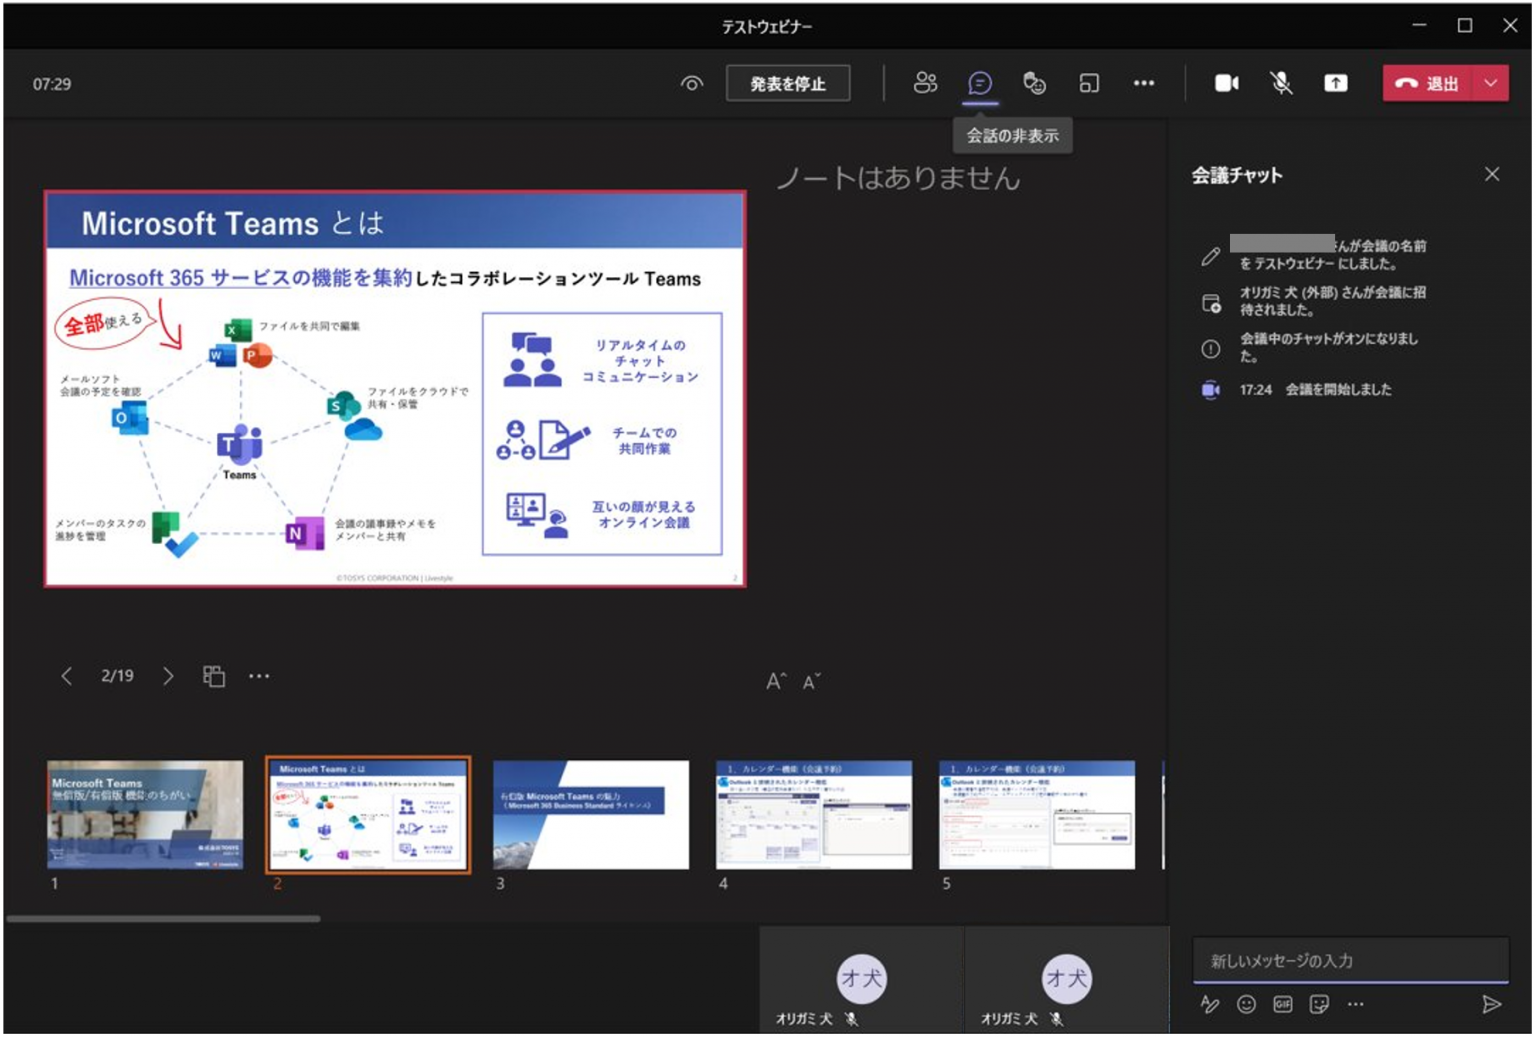Viewport: 1536px width, 1038px height.
Task: Click the 退出 leave button
Action: (x=1428, y=84)
